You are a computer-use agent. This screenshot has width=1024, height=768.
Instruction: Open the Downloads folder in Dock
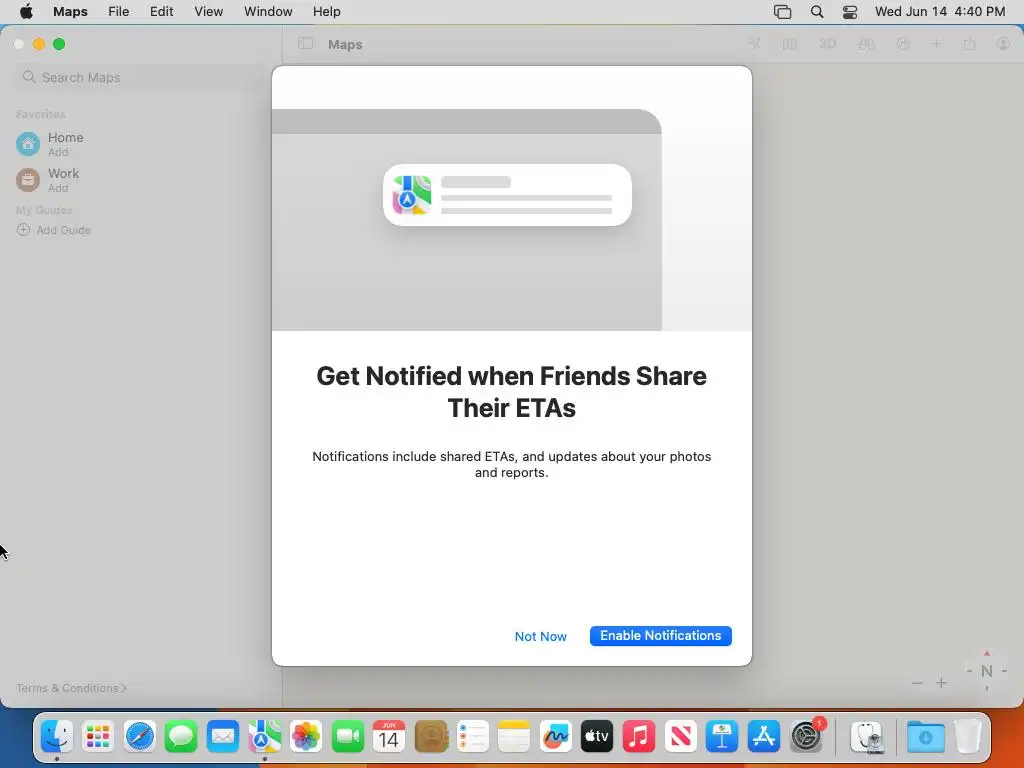[925, 737]
